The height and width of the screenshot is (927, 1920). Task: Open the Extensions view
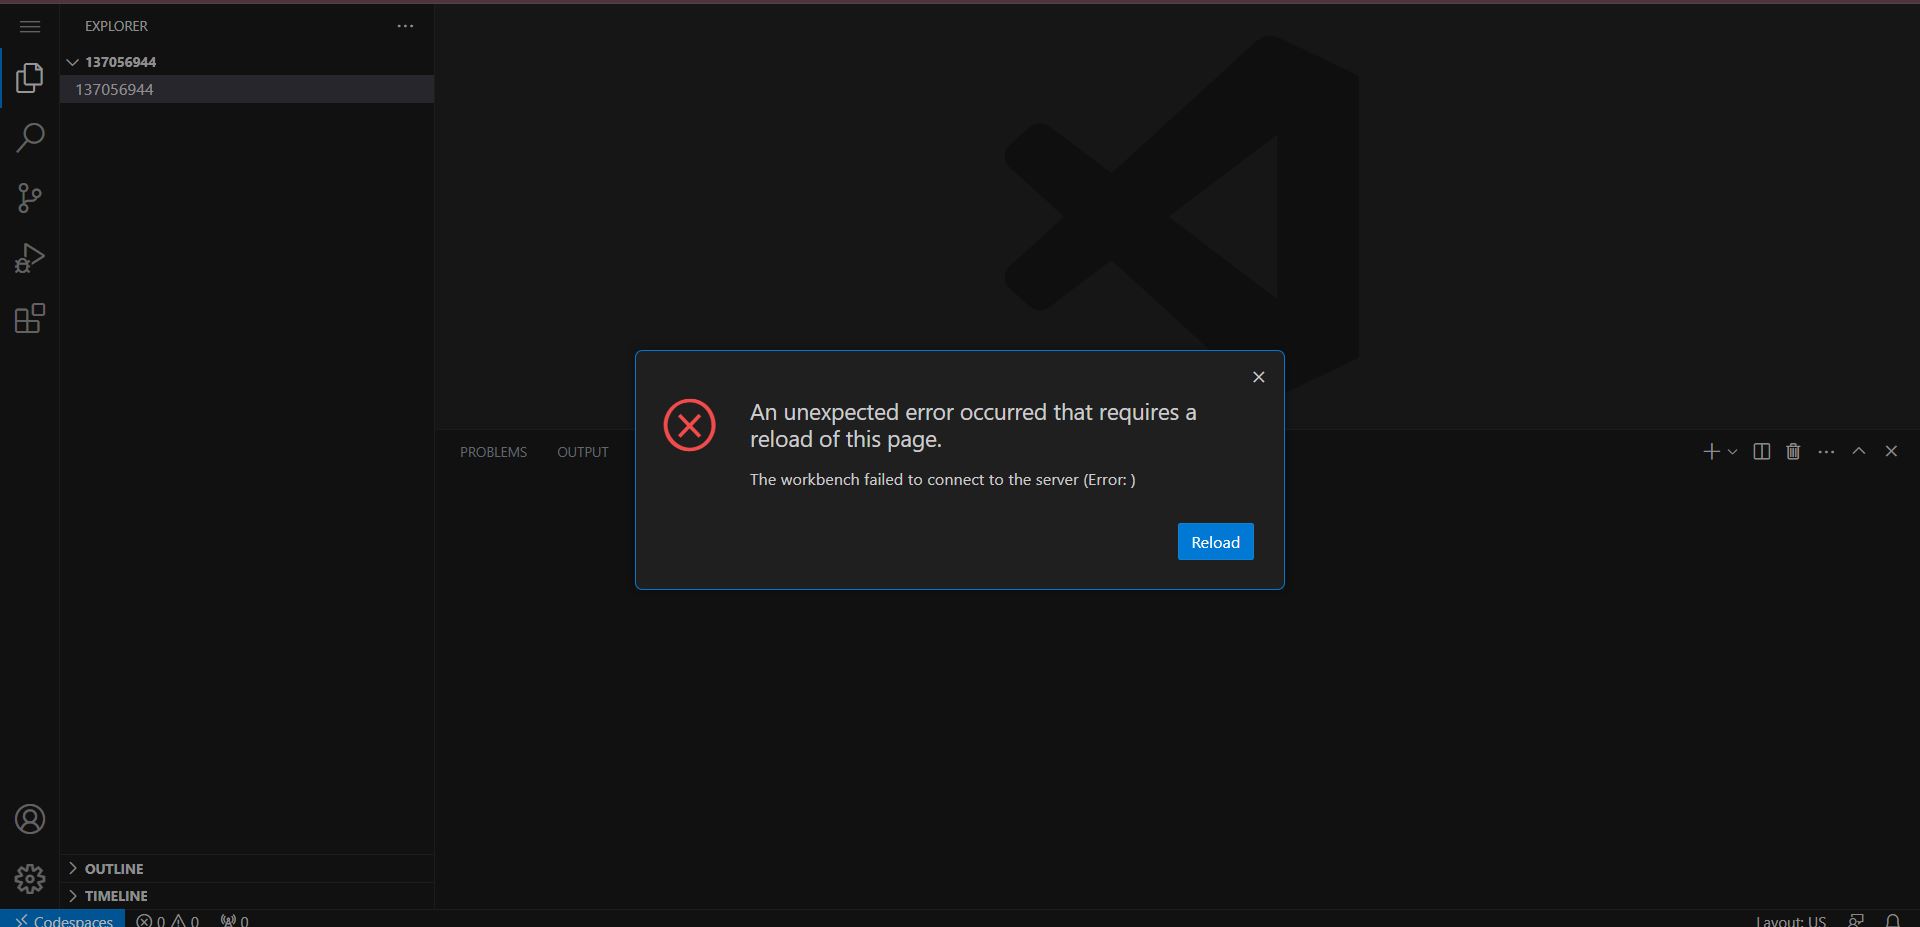coord(30,318)
